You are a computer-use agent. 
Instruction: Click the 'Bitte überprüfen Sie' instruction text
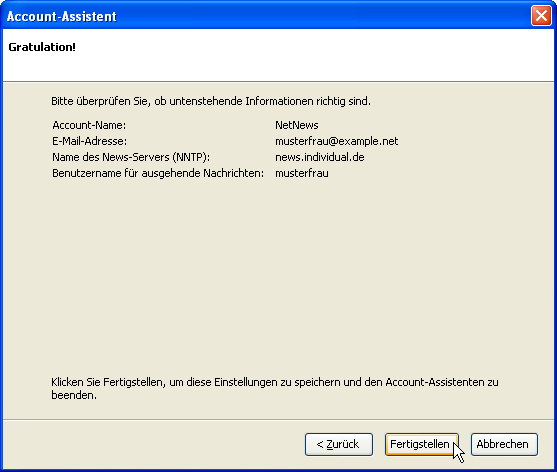pos(211,102)
